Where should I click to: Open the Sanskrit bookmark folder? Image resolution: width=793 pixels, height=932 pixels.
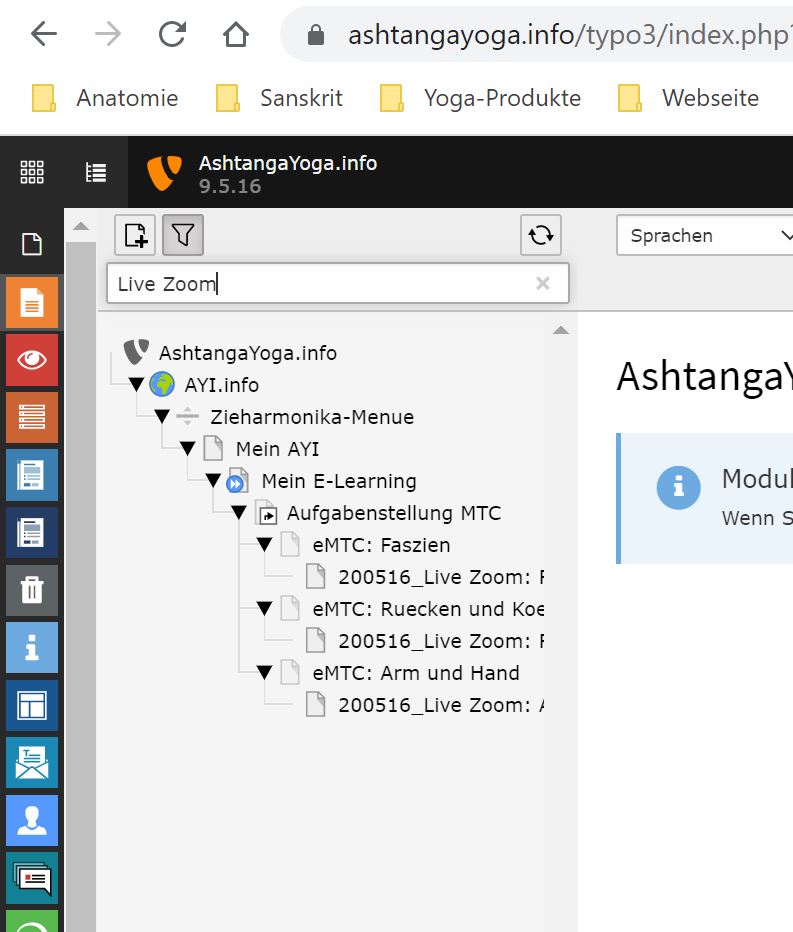coord(279,98)
